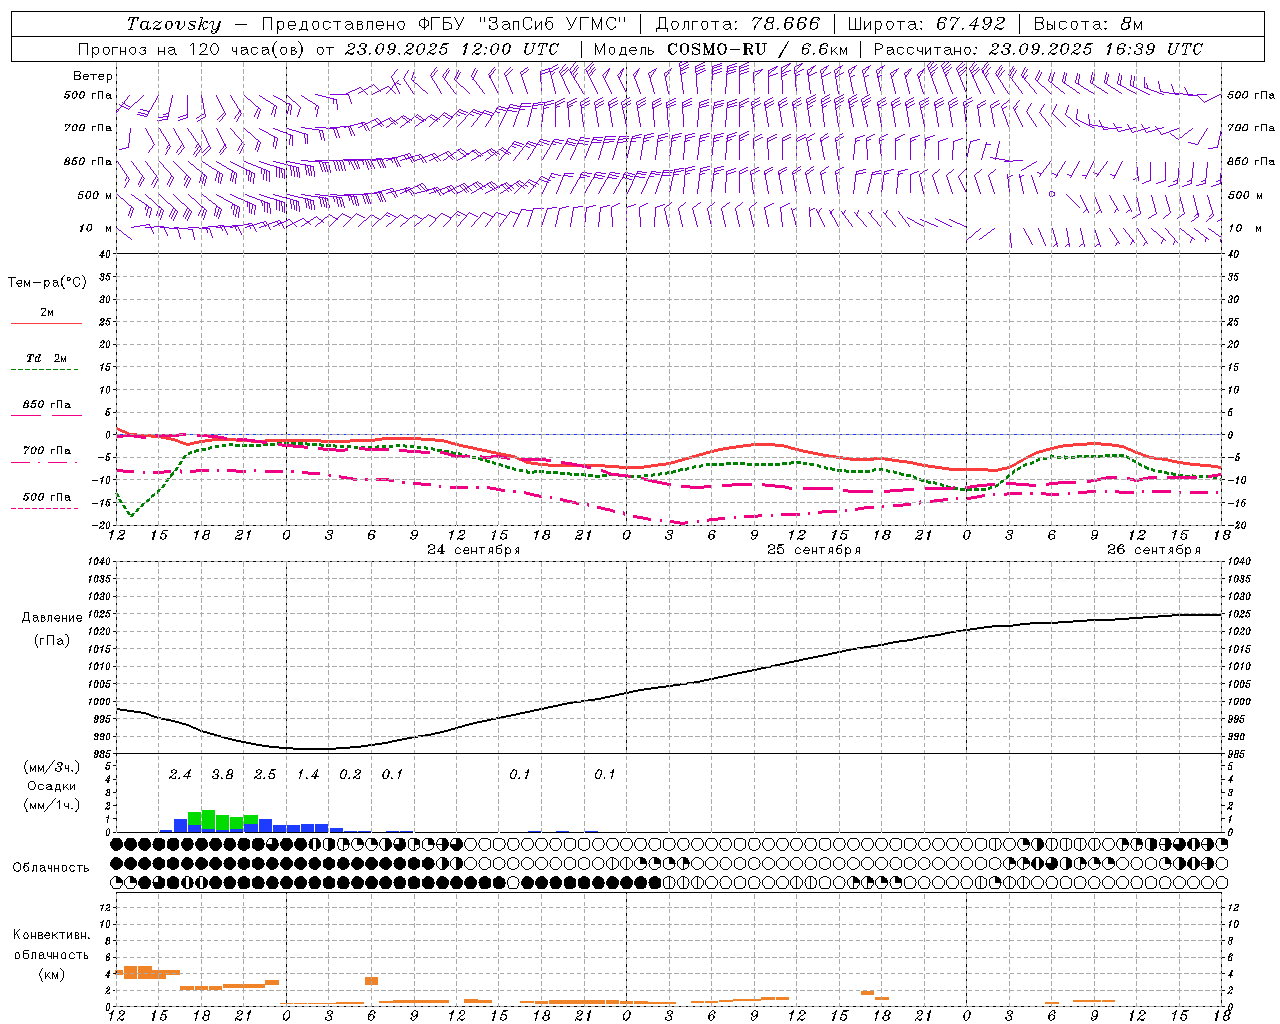Click the 850 гПа temperature legend entry
The height and width of the screenshot is (1024, 1280).
46,405
